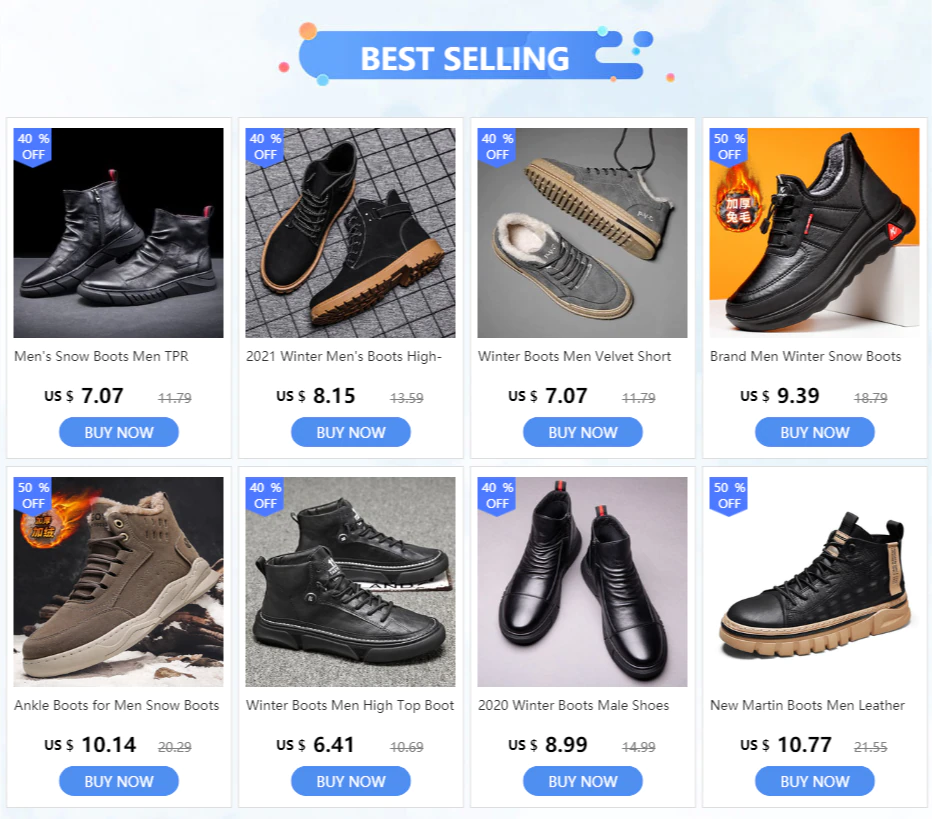Click the 40% OFF badge on 2020 Winter Boots Male Shoes
The width and height of the screenshot is (932, 819).
(x=497, y=496)
